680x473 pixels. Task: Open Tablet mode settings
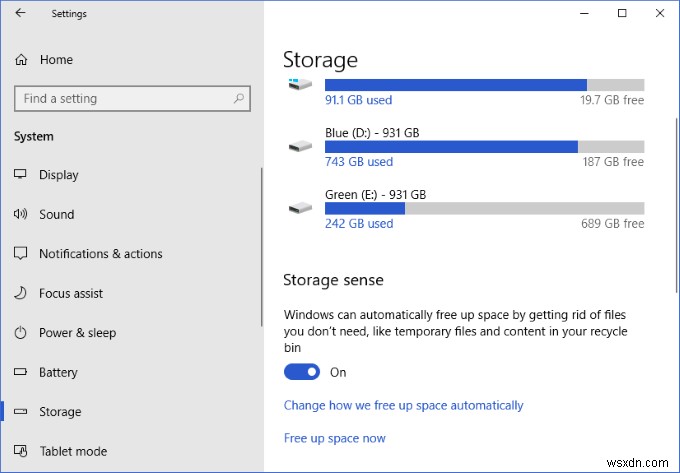click(x=73, y=451)
